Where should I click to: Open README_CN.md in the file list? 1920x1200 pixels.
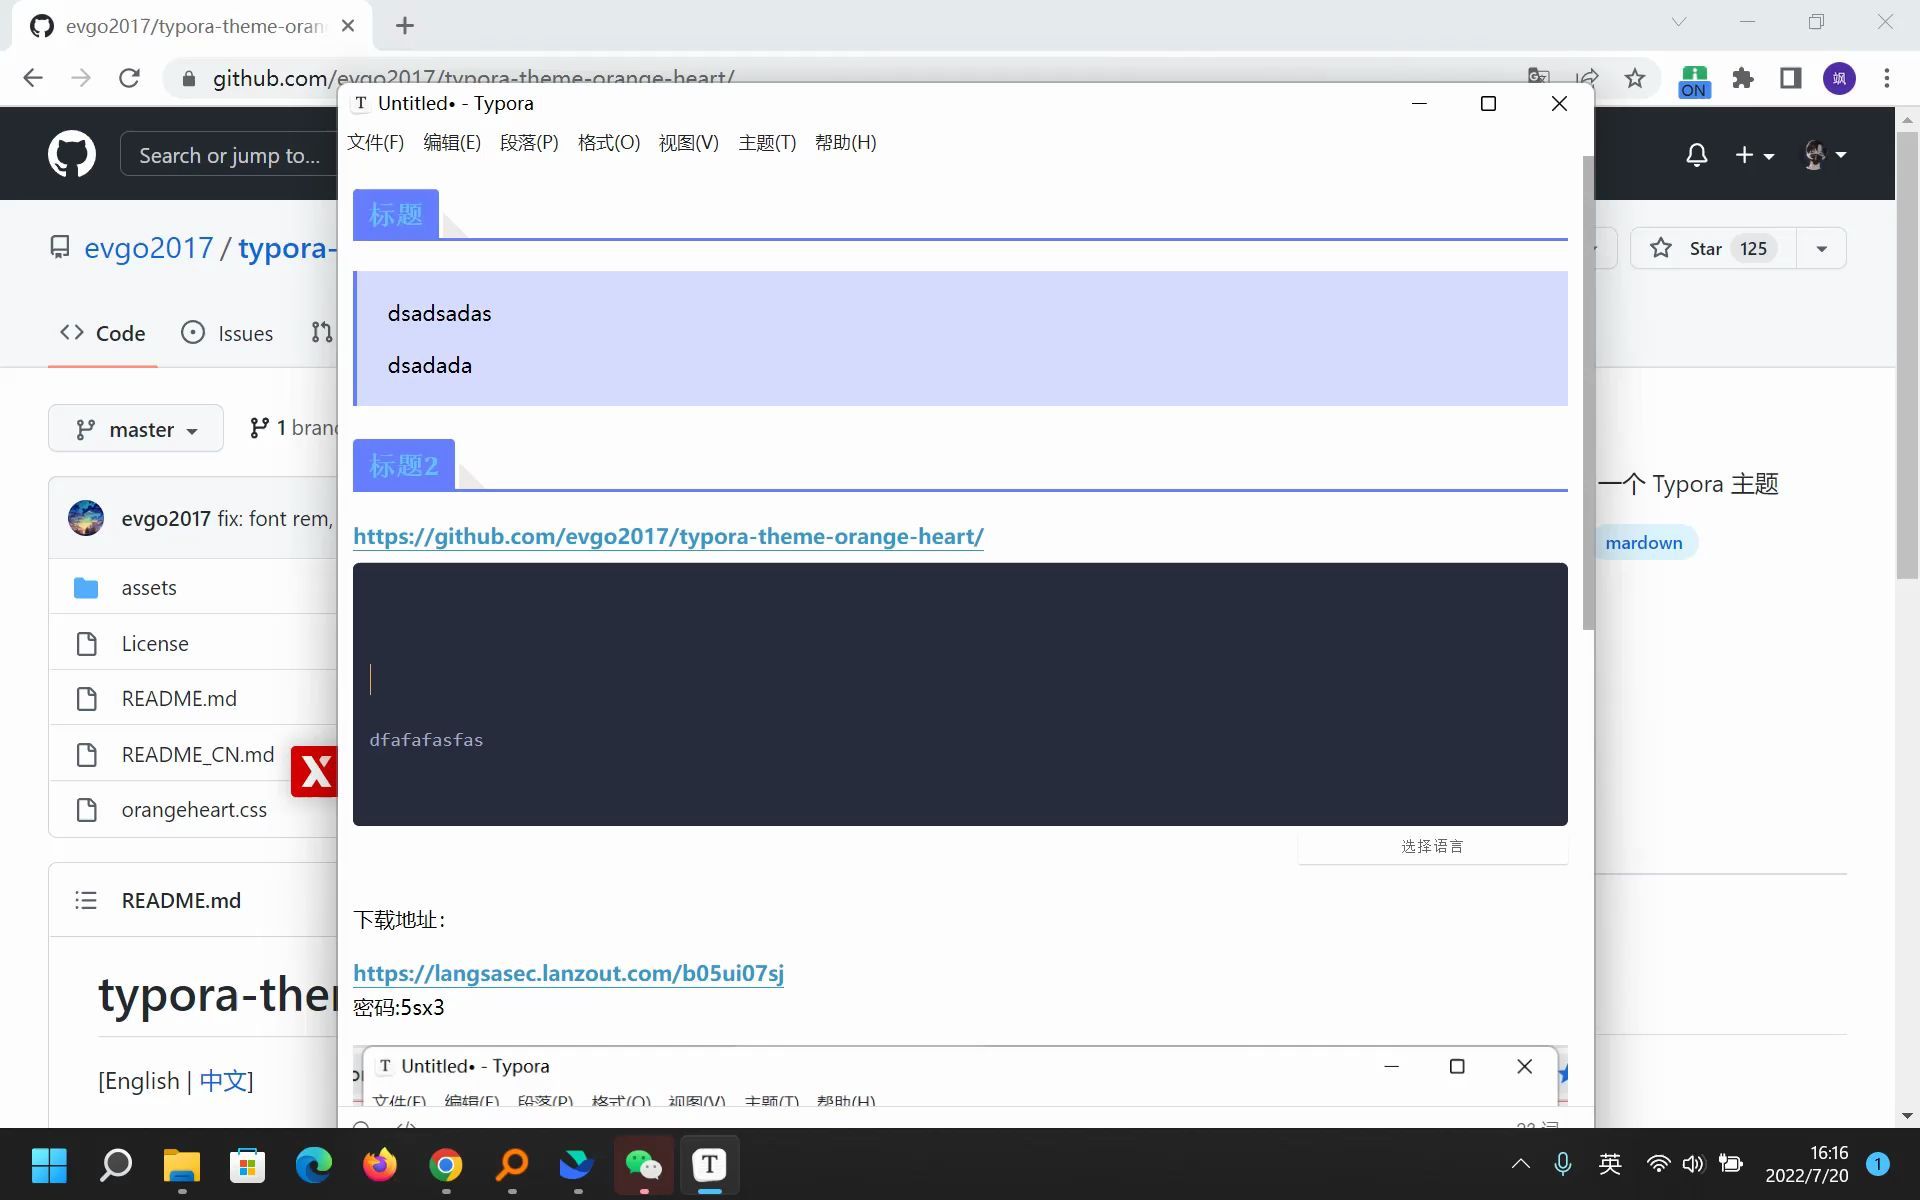198,755
